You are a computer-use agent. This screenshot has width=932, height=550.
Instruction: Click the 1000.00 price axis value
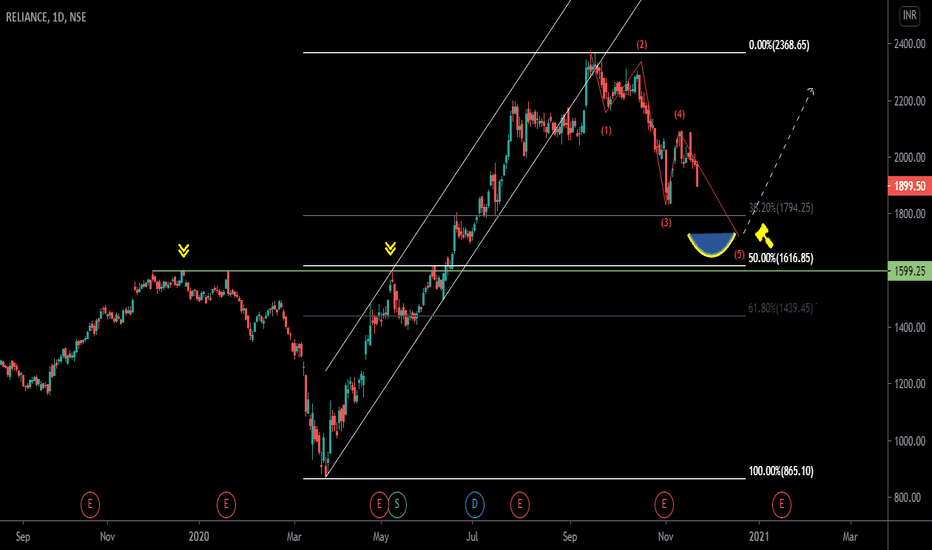click(x=909, y=441)
